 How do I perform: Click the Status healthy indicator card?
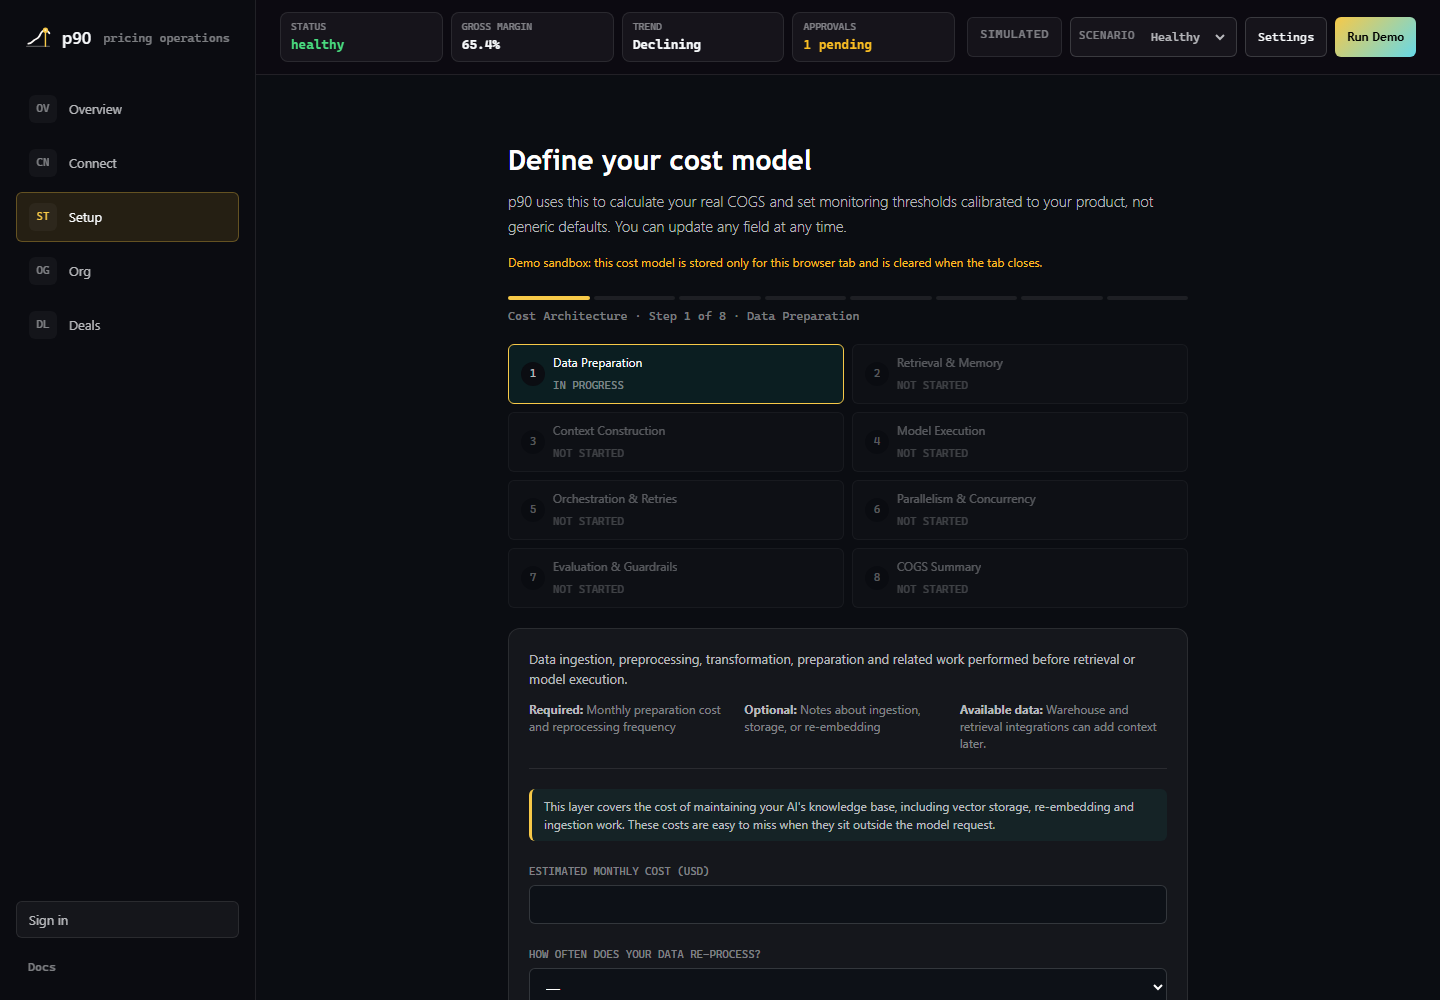point(361,37)
